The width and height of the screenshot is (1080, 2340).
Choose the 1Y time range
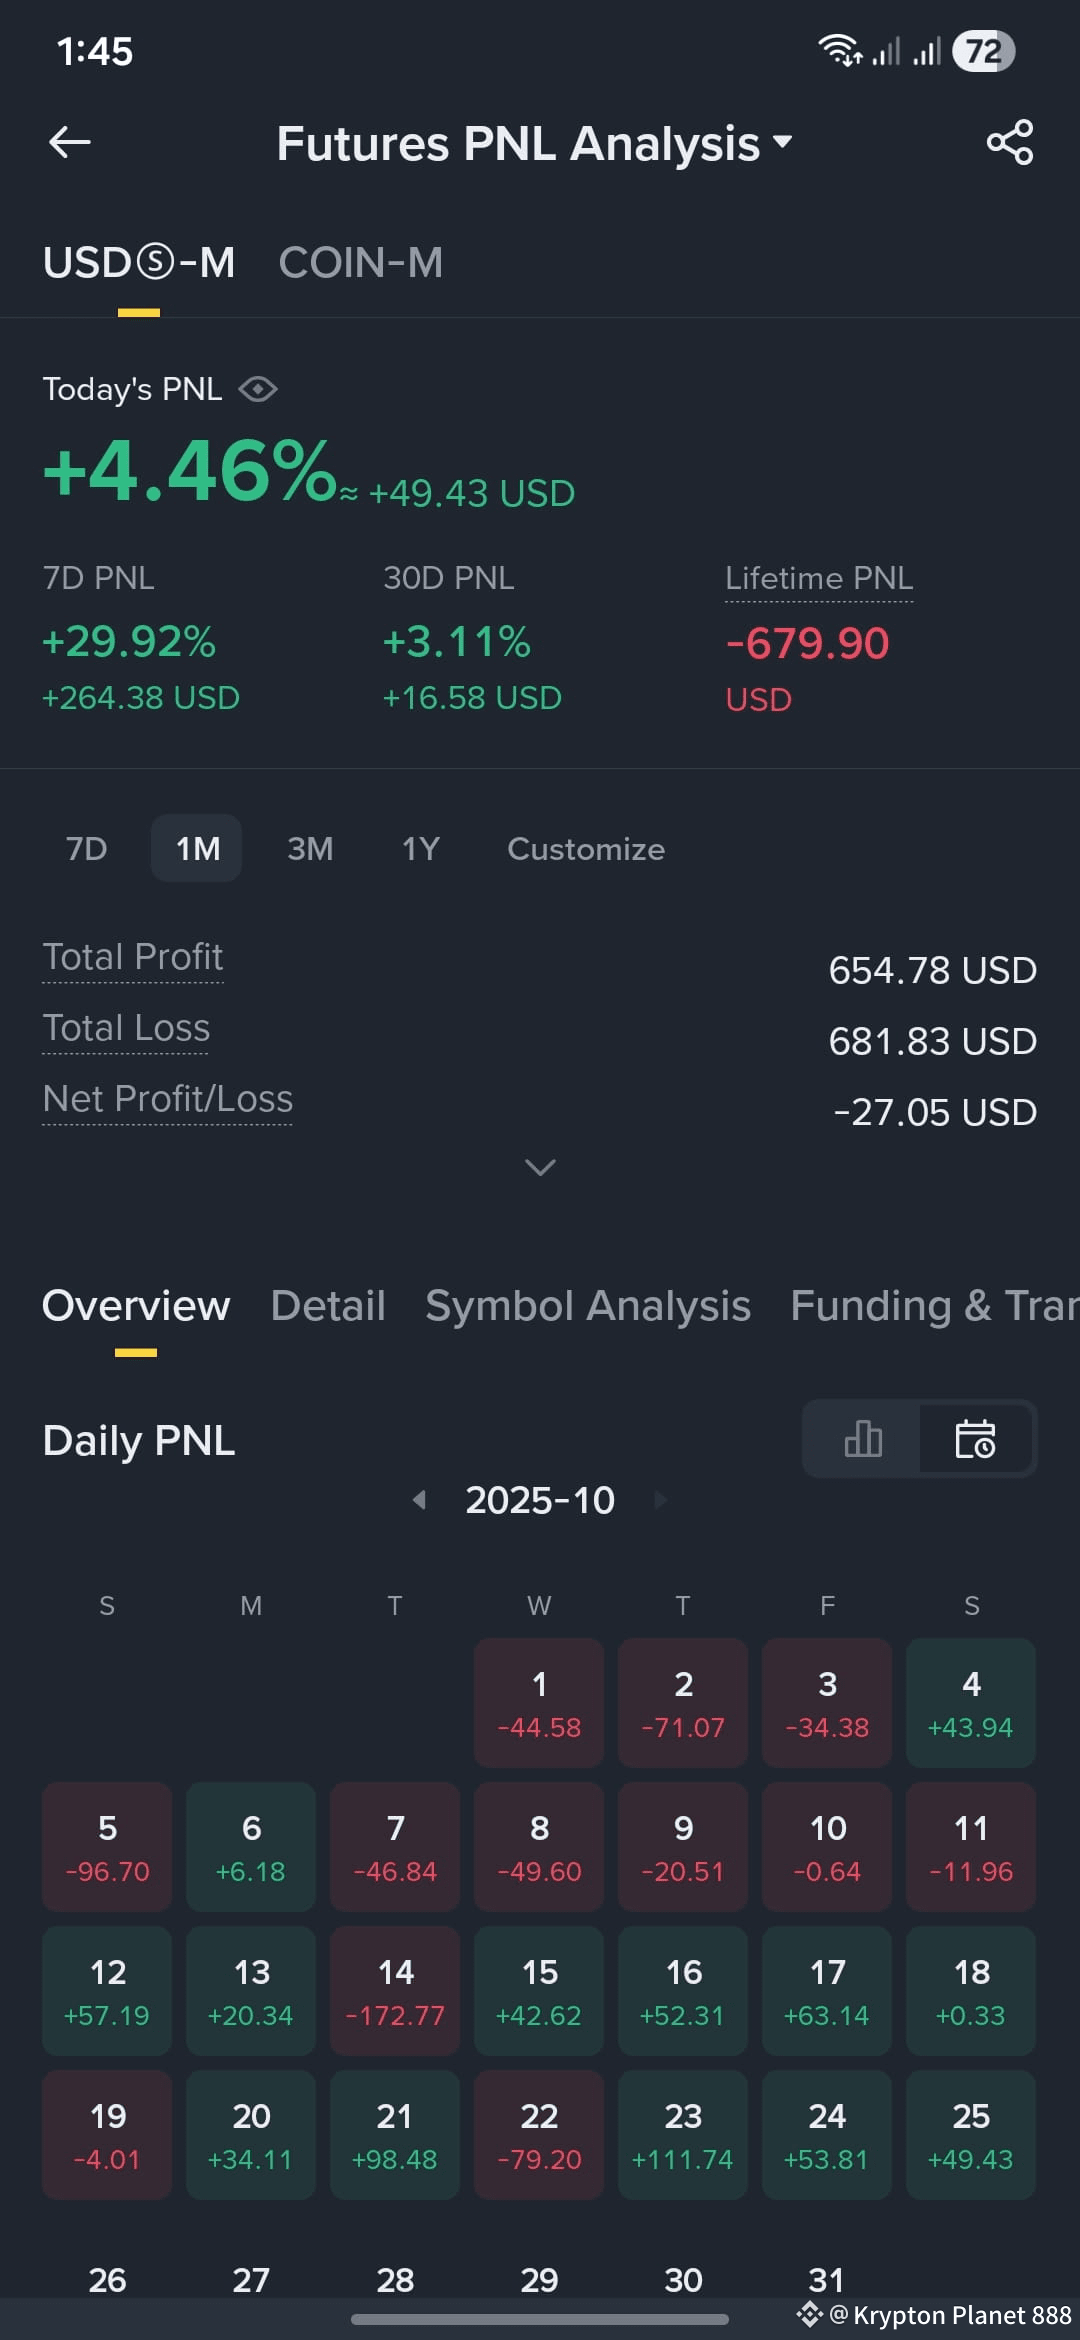421,848
